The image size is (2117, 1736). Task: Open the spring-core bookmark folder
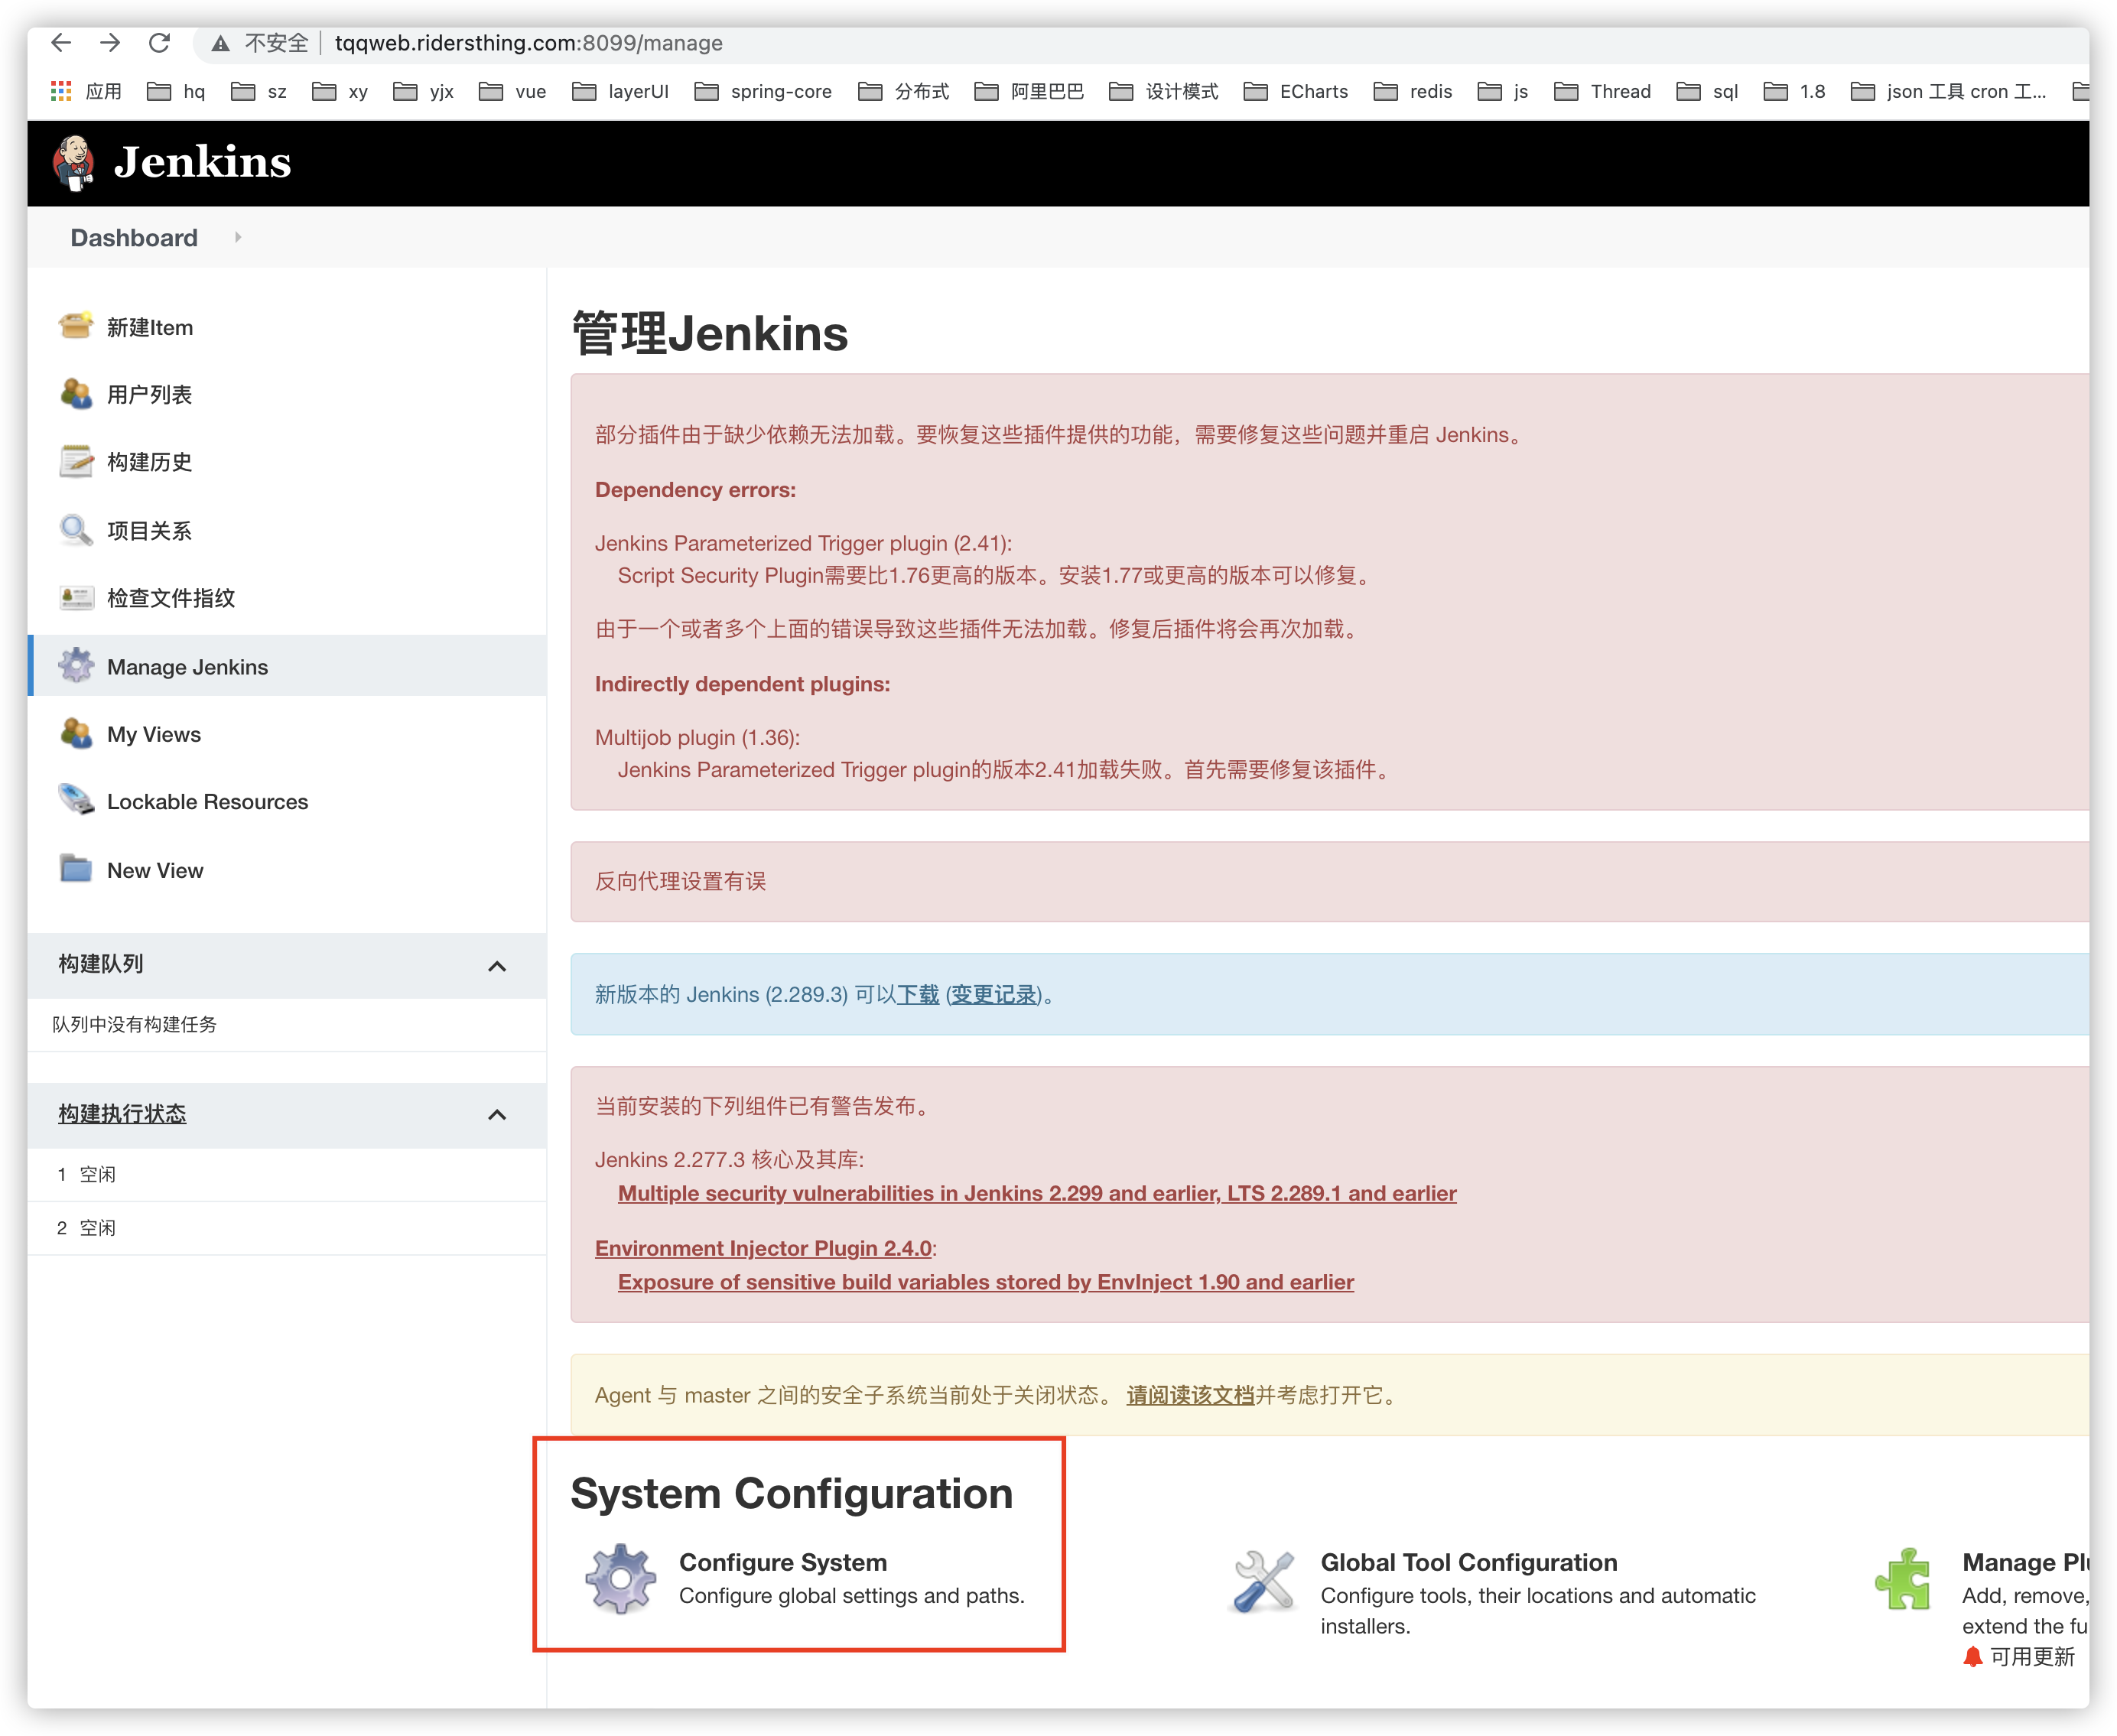tap(763, 91)
